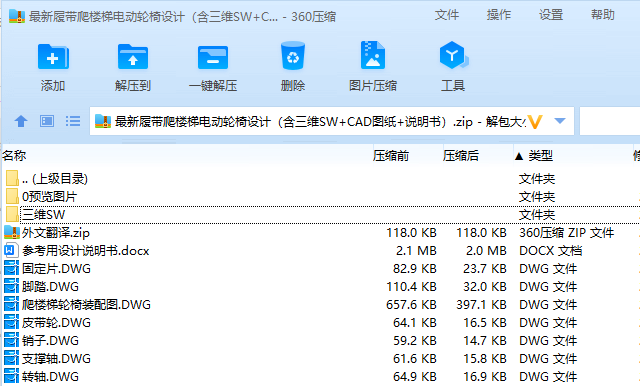Click the 397.1 KB compressed size value
This screenshot has height=386, width=640.
click(x=482, y=304)
